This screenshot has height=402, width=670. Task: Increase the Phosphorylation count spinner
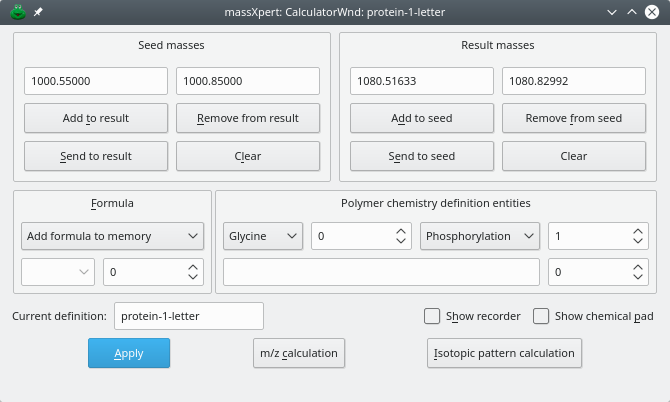click(637, 231)
